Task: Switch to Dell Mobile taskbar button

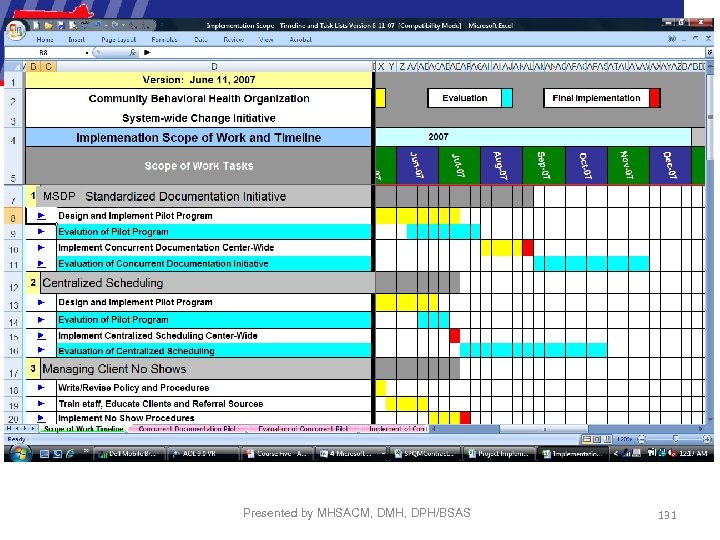Action: click(x=129, y=454)
